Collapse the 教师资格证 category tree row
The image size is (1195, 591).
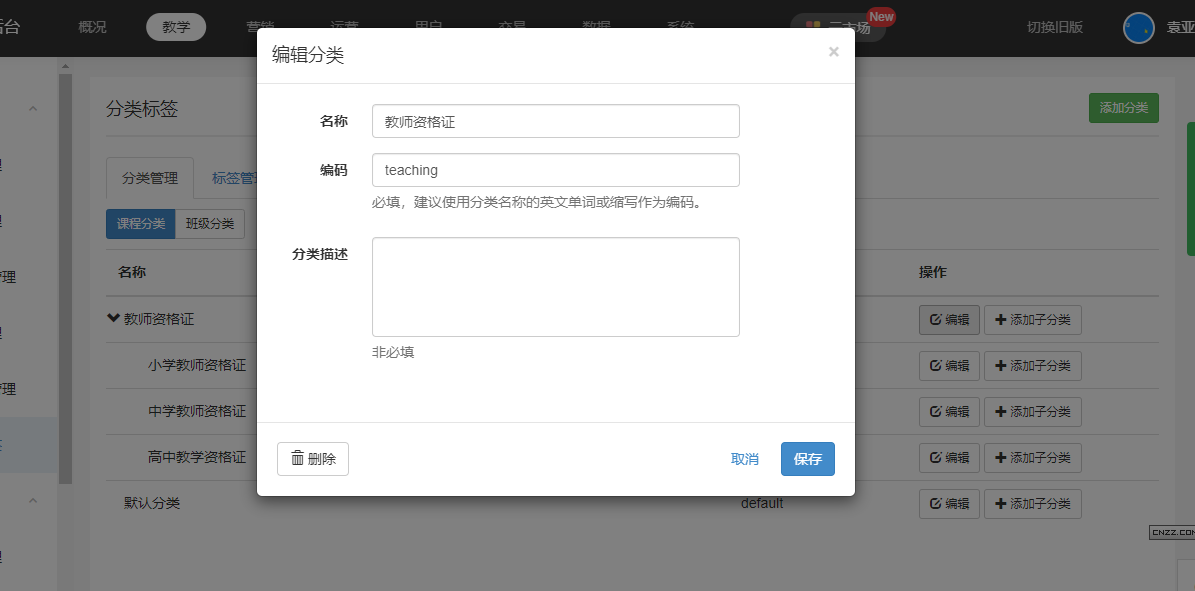(x=113, y=319)
